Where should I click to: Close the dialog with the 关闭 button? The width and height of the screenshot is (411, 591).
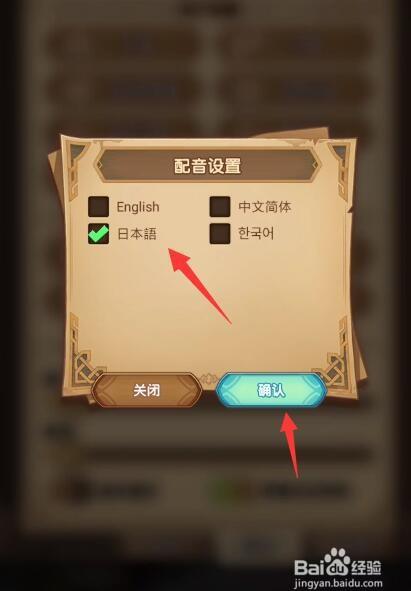[x=147, y=390]
